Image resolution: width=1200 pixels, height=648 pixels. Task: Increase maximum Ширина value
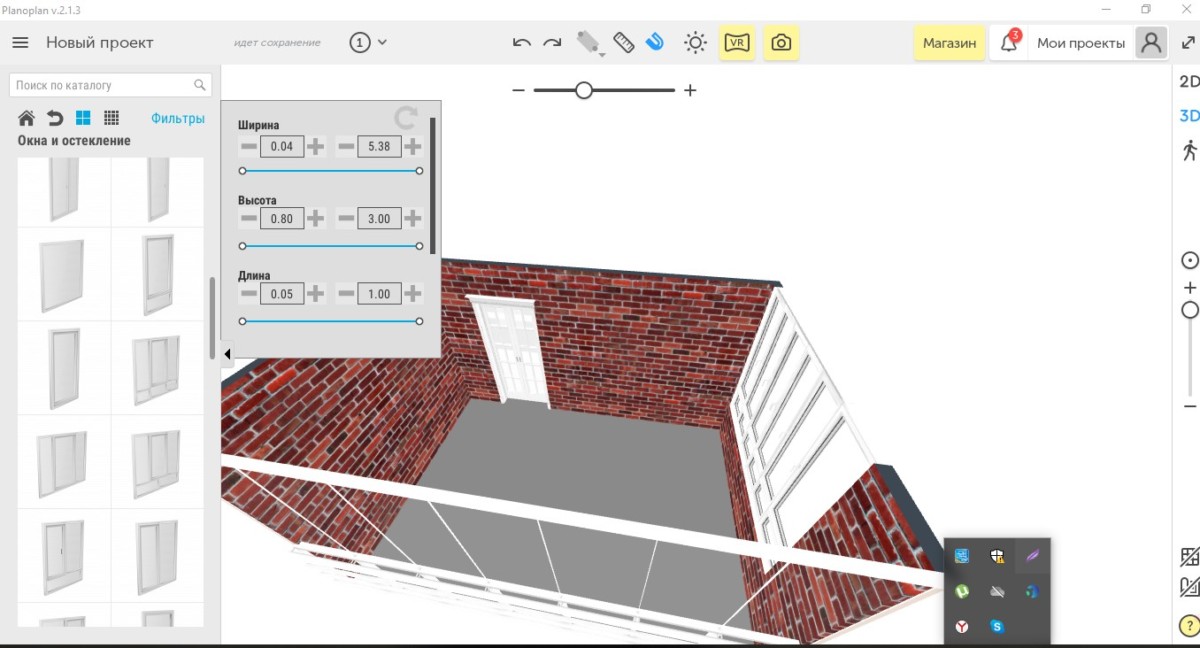(x=412, y=147)
